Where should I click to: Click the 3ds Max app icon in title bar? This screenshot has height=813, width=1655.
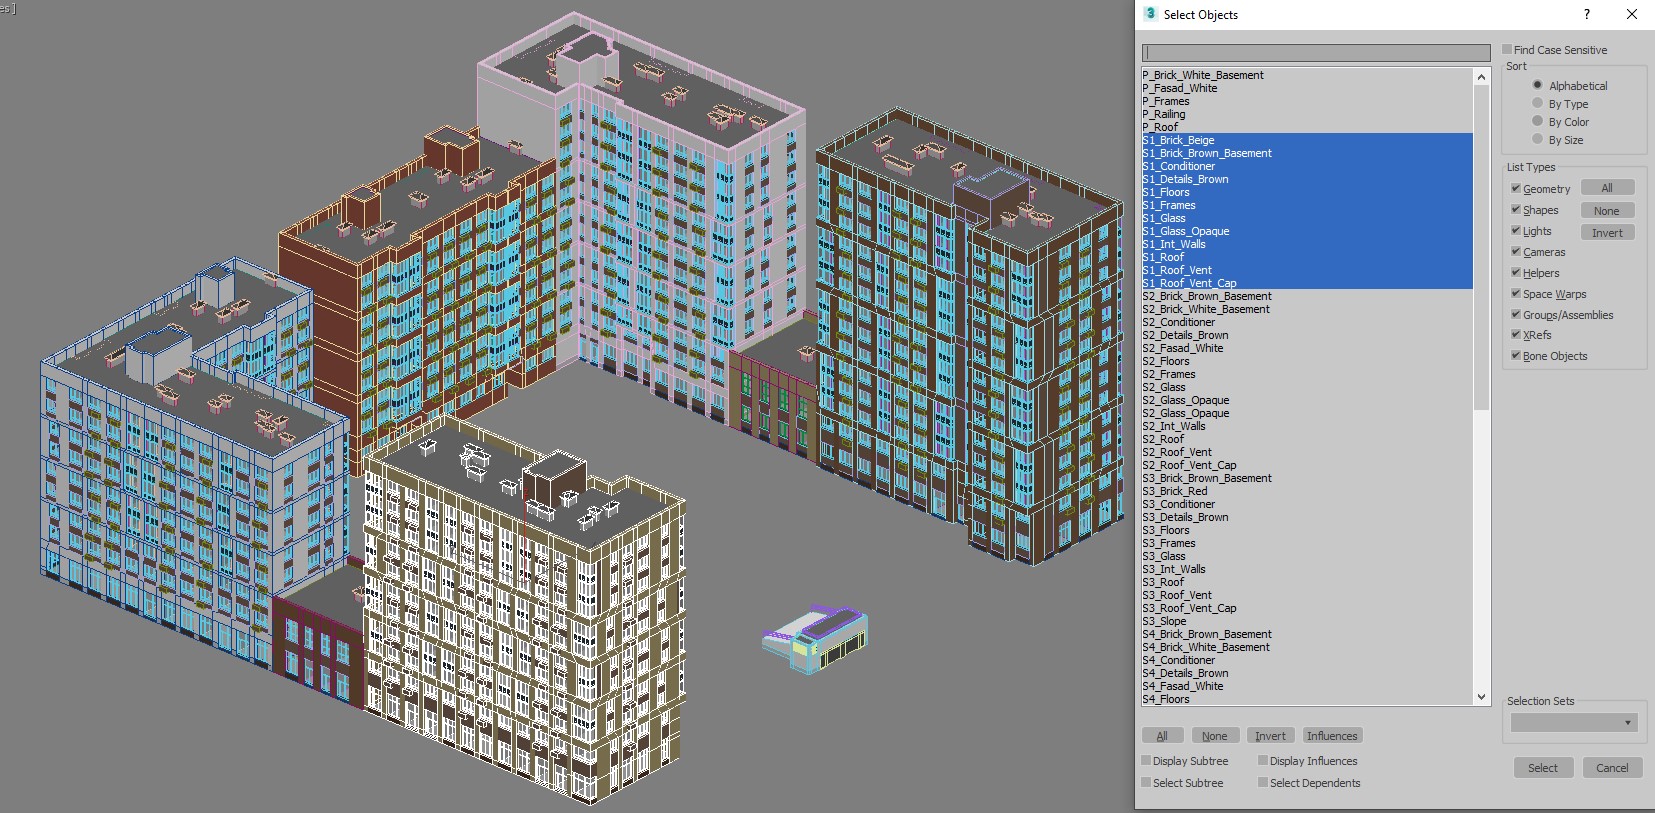(x=1150, y=14)
